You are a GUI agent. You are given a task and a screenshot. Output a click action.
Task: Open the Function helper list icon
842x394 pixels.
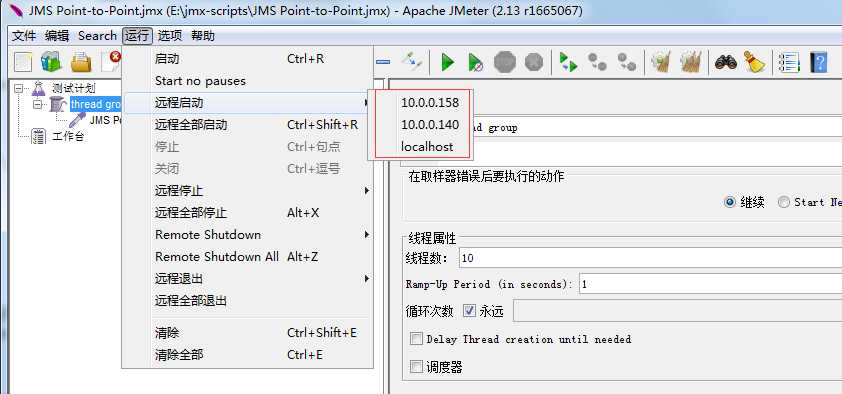pos(789,62)
